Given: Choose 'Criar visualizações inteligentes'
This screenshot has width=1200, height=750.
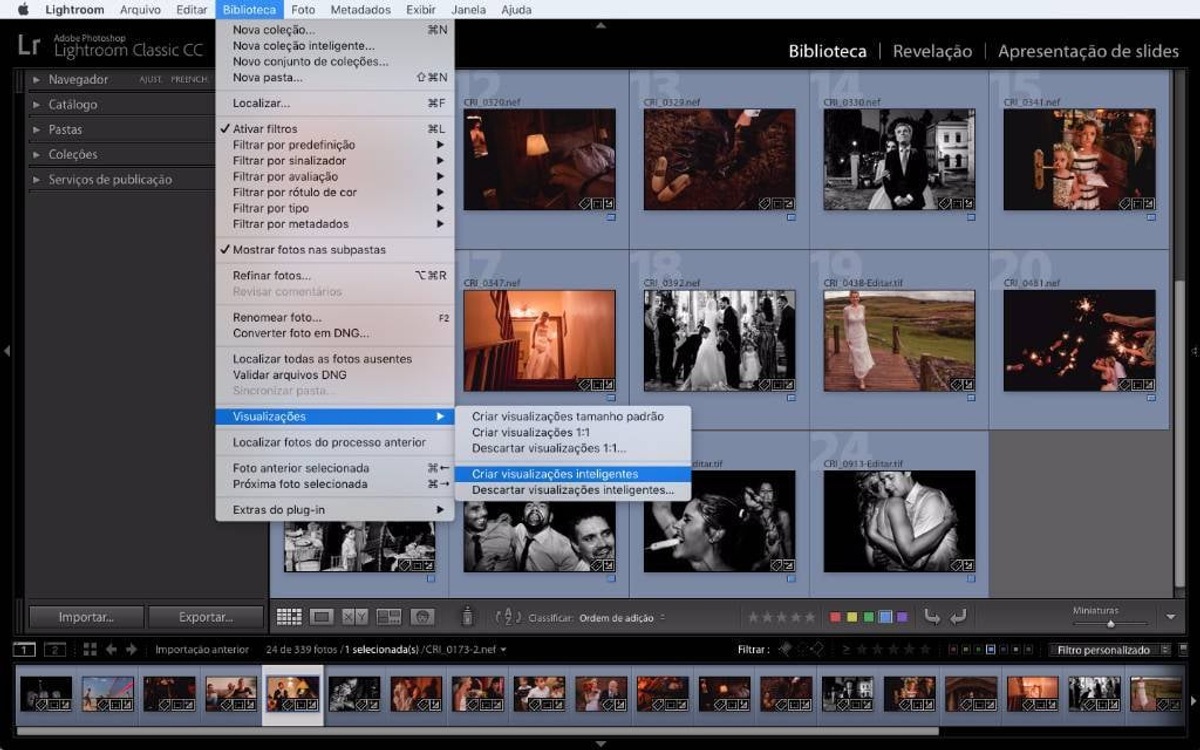Looking at the screenshot, I should [573, 474].
